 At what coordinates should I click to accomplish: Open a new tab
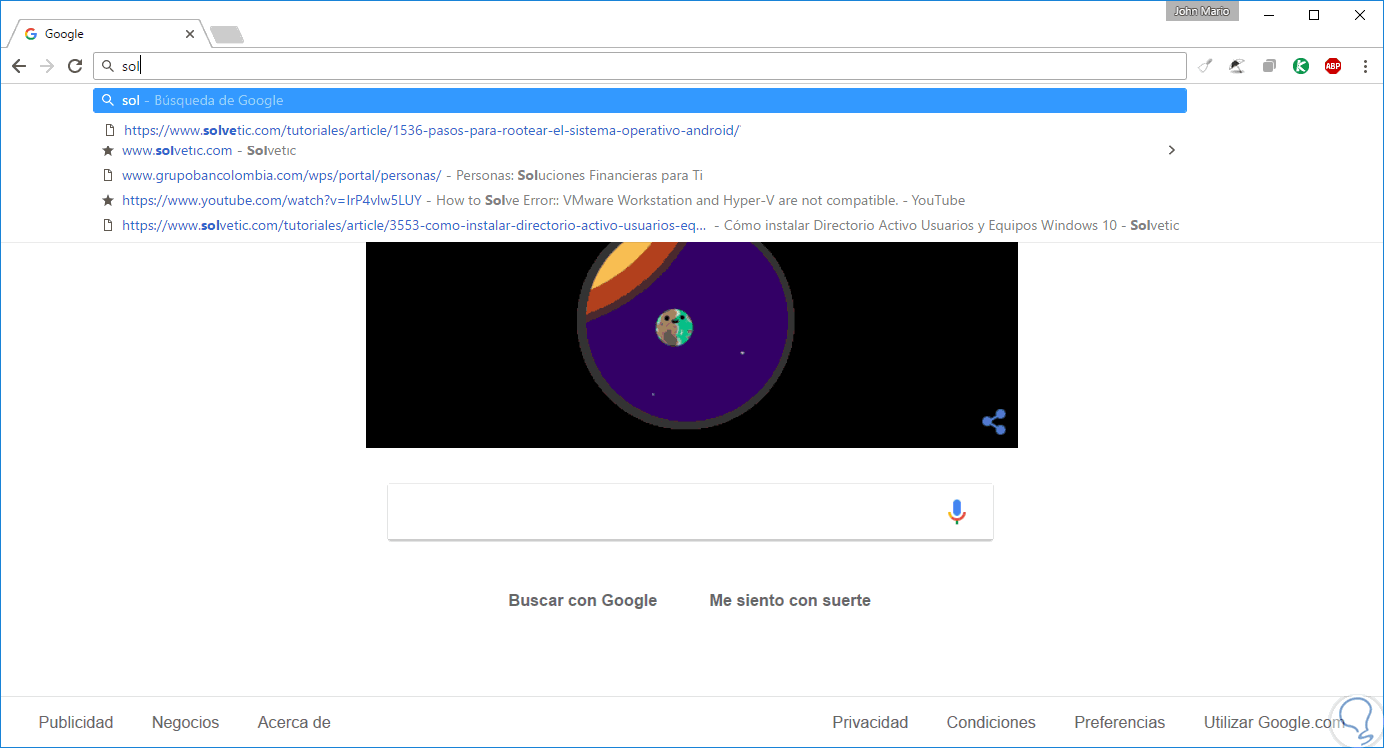227,35
